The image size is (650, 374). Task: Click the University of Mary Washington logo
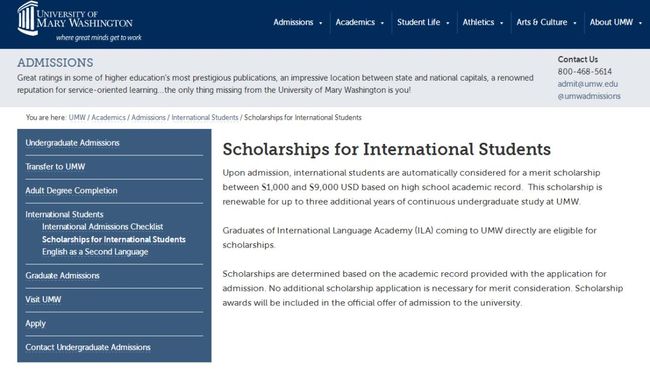pos(75,19)
